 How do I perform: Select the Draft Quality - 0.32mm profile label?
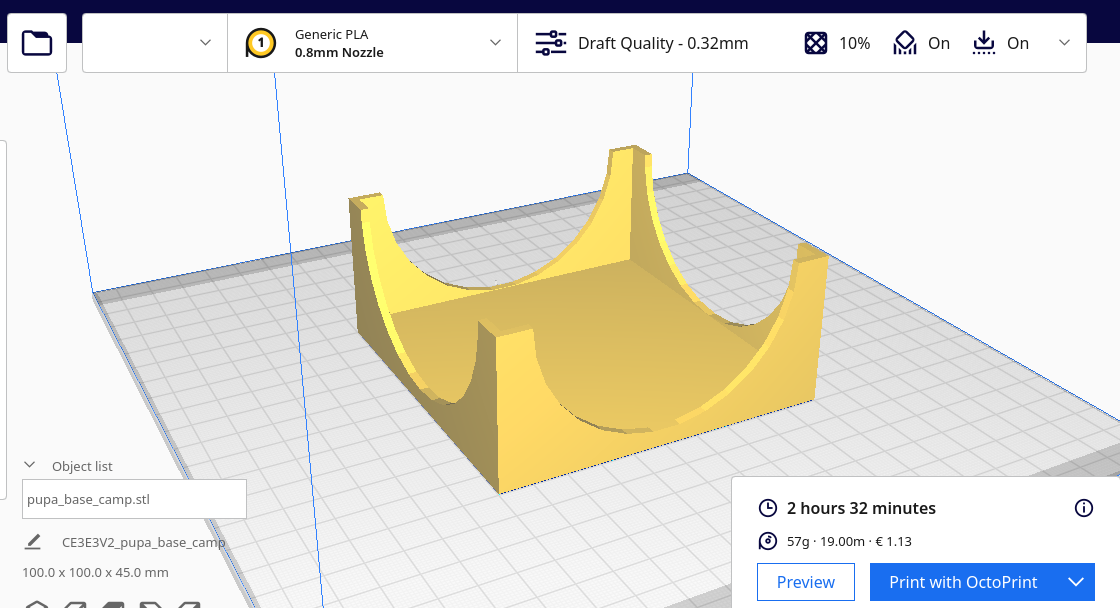pyautogui.click(x=662, y=43)
